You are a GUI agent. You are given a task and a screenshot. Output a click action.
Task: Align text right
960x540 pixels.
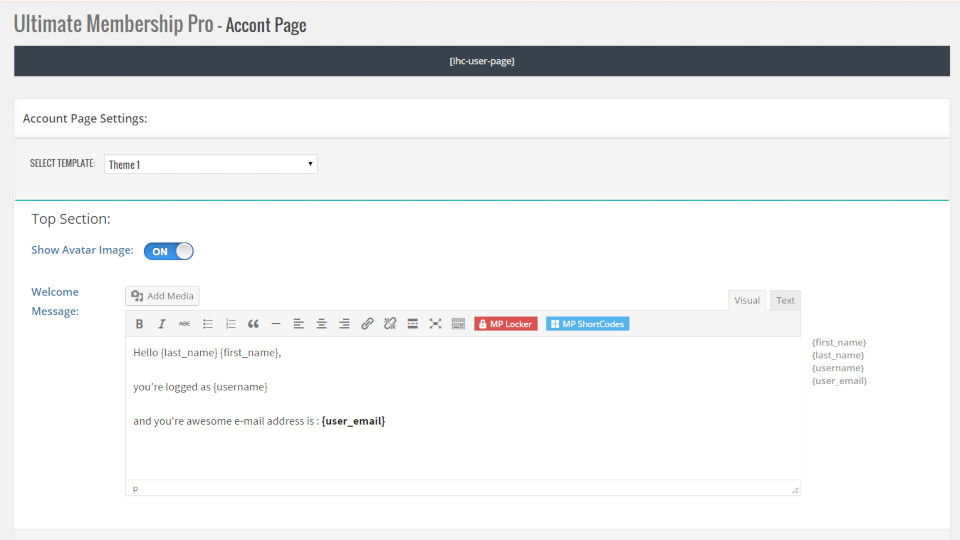coord(344,324)
